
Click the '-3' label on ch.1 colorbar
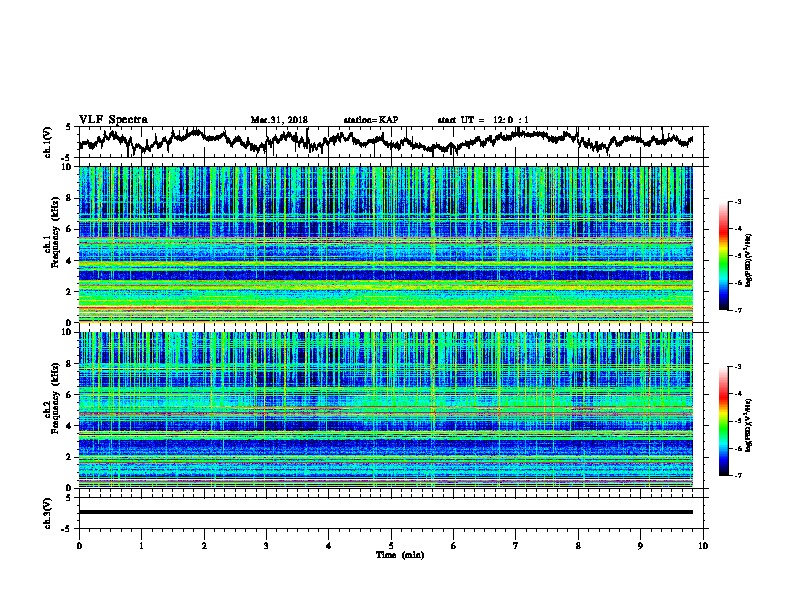pos(737,201)
